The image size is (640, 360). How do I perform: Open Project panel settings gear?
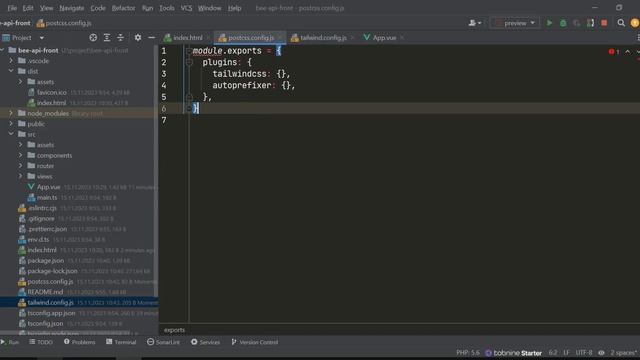138,38
